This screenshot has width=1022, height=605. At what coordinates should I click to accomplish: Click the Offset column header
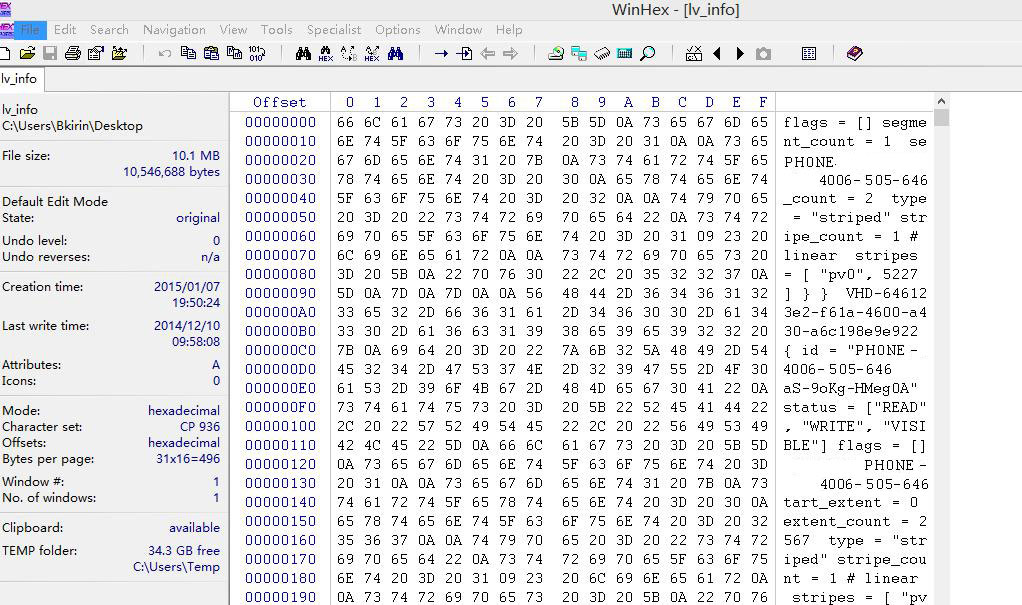click(x=280, y=102)
